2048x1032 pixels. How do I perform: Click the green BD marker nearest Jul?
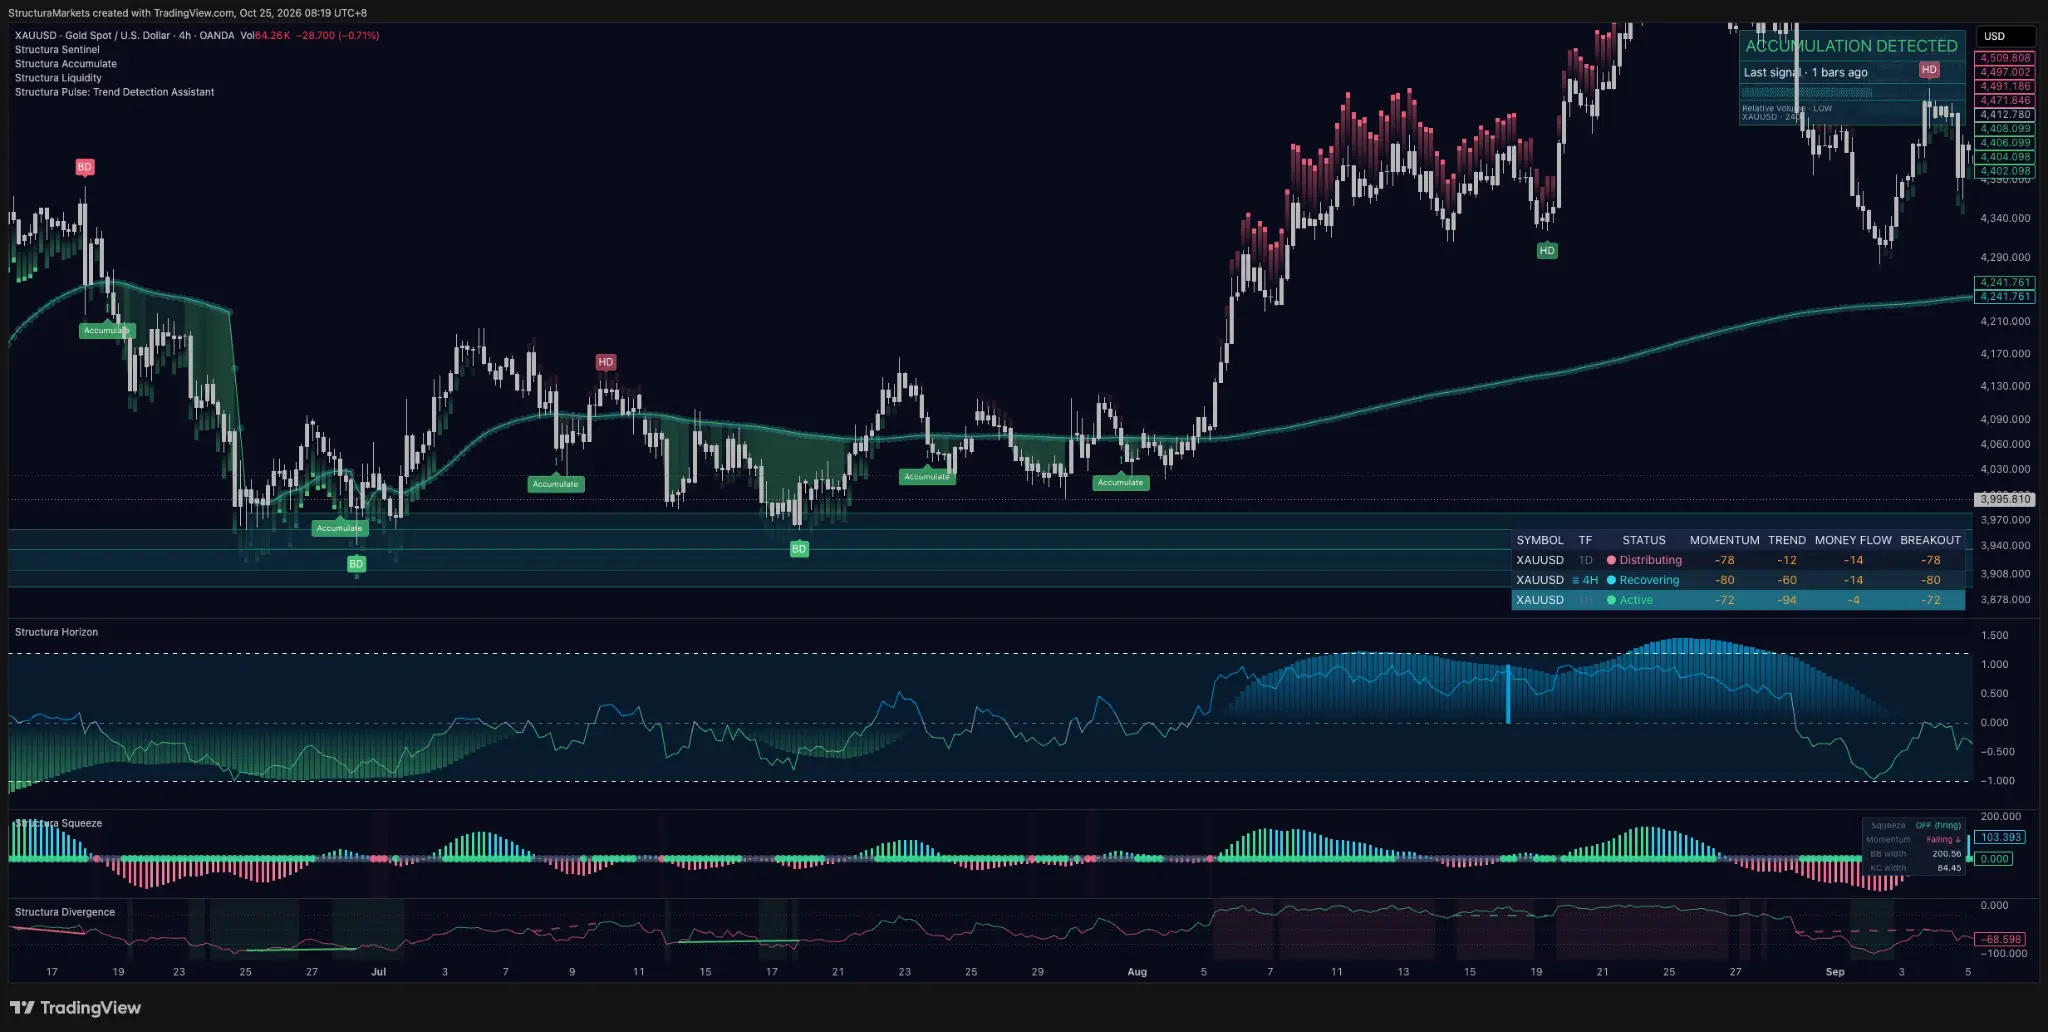click(356, 564)
